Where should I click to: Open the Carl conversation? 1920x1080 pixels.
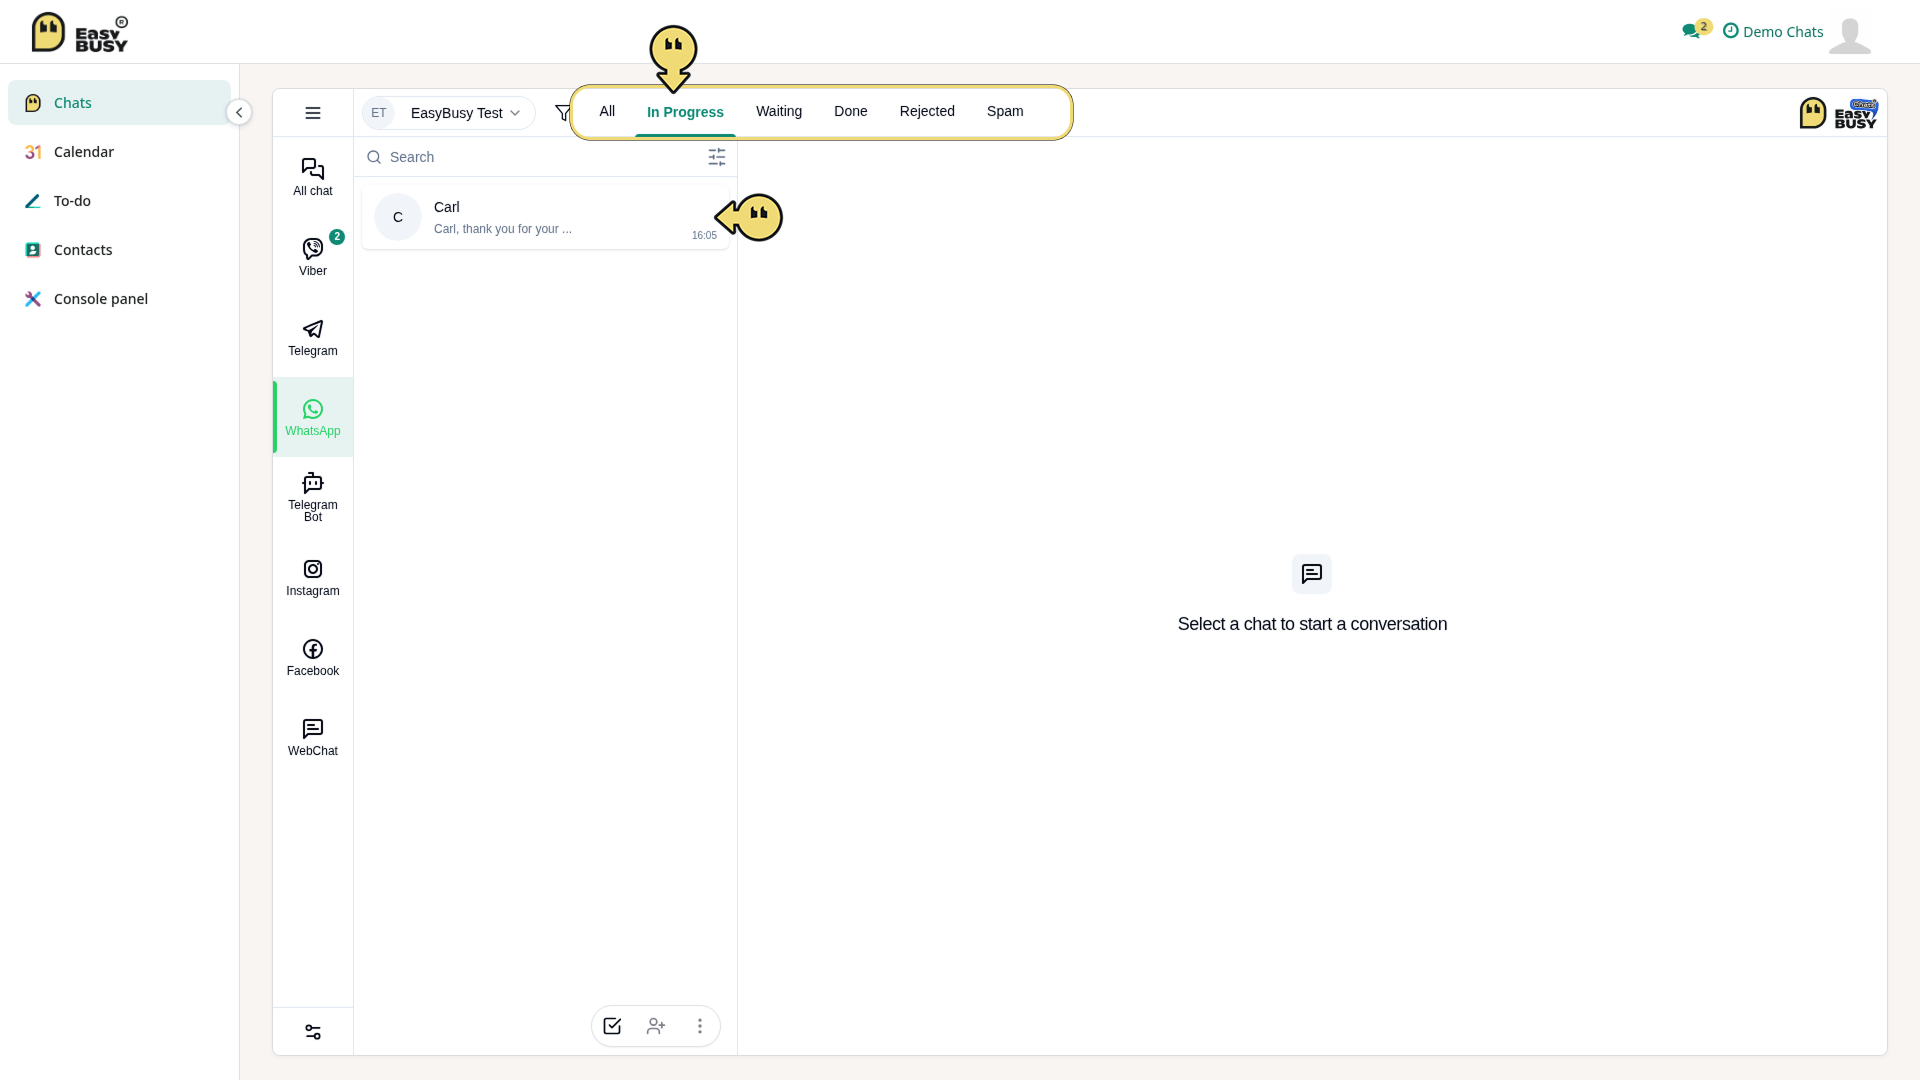tap(545, 217)
